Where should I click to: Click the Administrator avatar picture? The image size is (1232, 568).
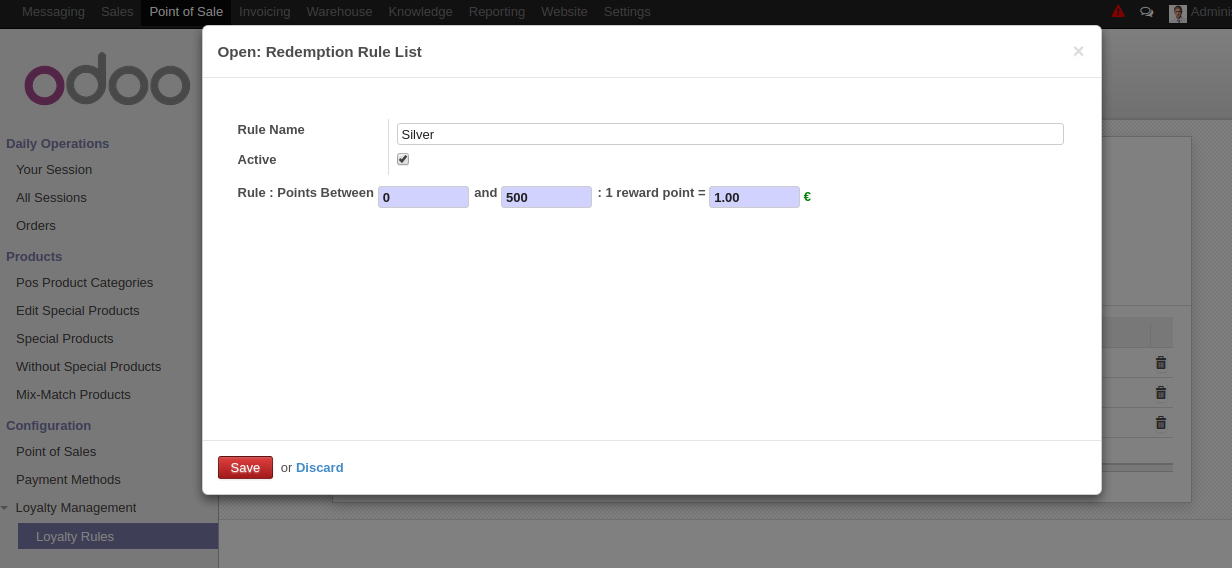[1178, 13]
